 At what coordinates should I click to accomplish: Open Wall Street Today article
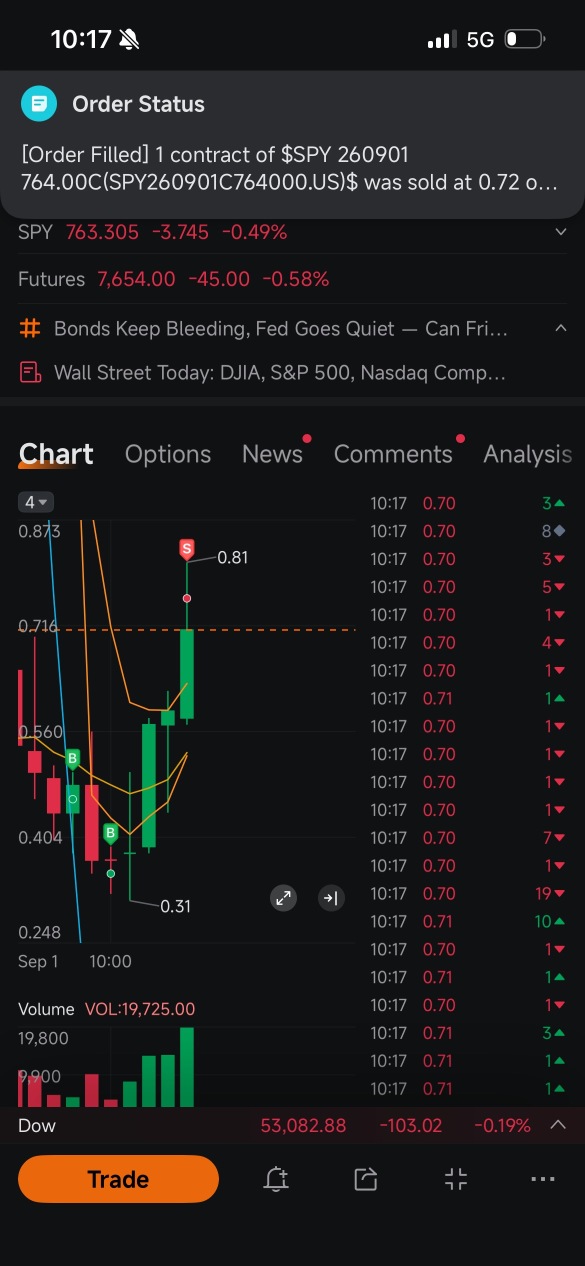(x=279, y=373)
